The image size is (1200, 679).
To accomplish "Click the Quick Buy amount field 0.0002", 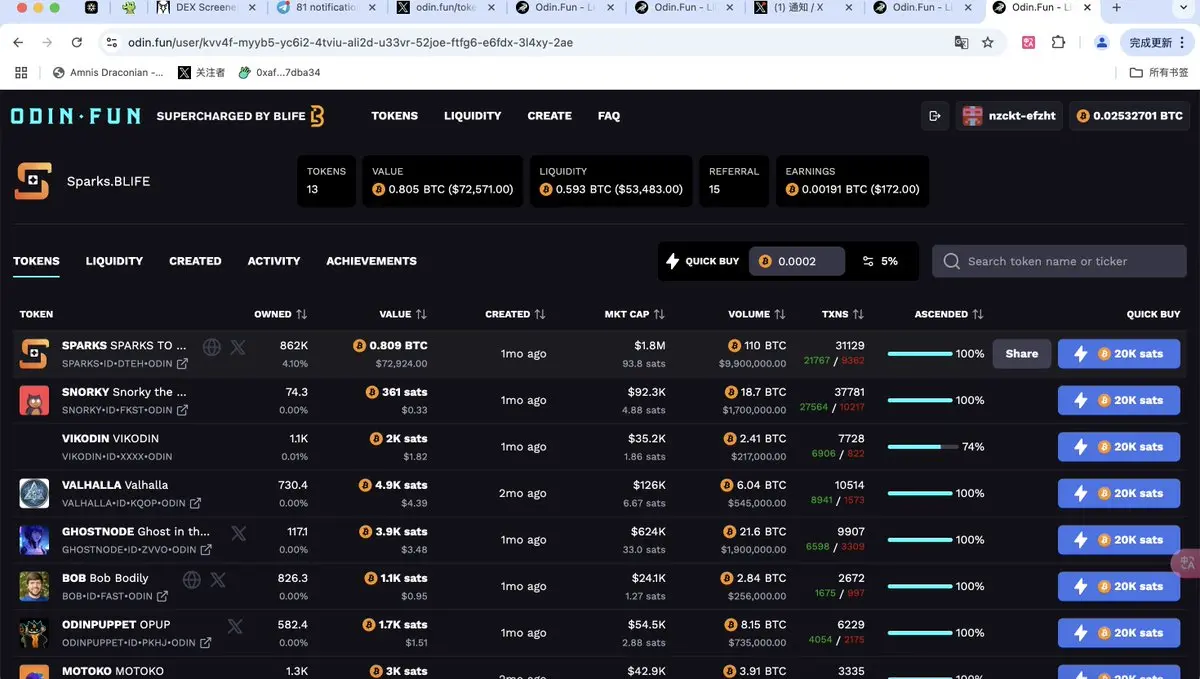I will coord(797,261).
